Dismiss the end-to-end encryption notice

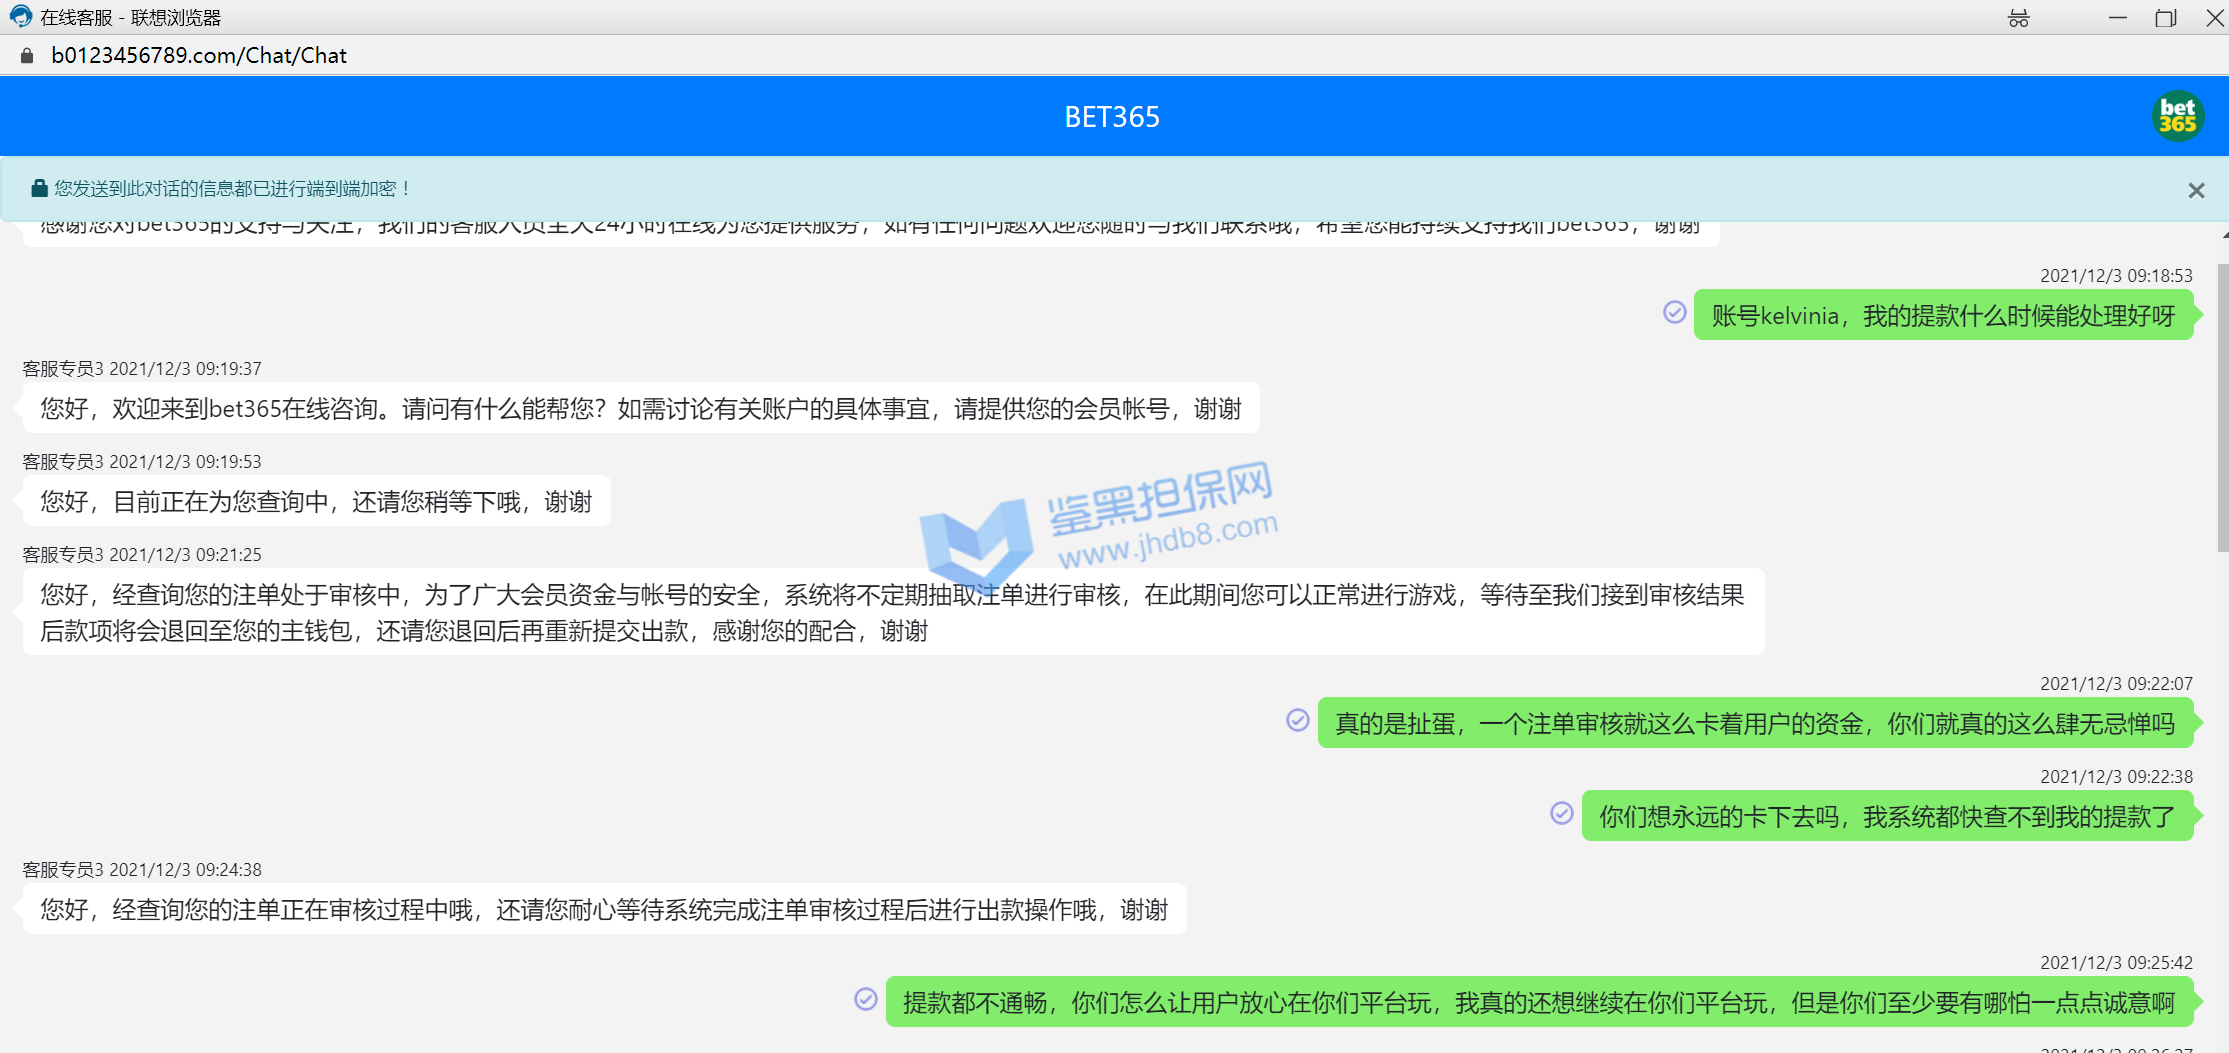click(2196, 190)
